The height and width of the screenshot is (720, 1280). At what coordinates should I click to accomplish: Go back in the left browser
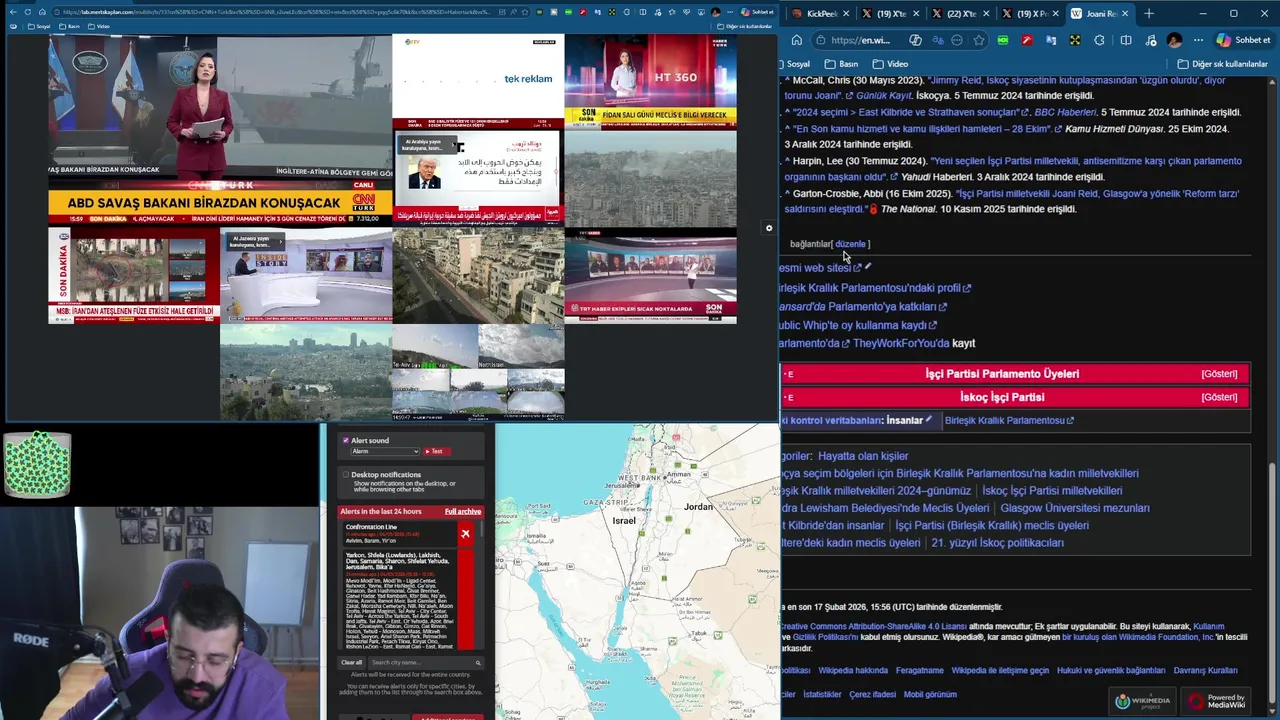(x=11, y=12)
